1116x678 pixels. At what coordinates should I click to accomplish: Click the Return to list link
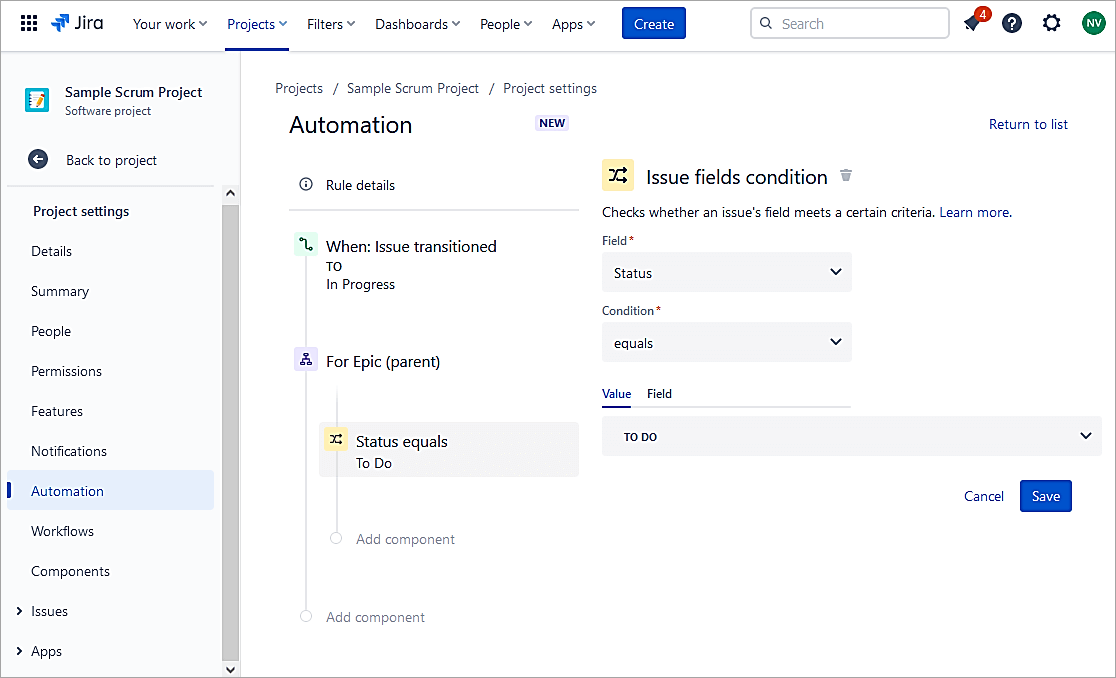point(1028,124)
